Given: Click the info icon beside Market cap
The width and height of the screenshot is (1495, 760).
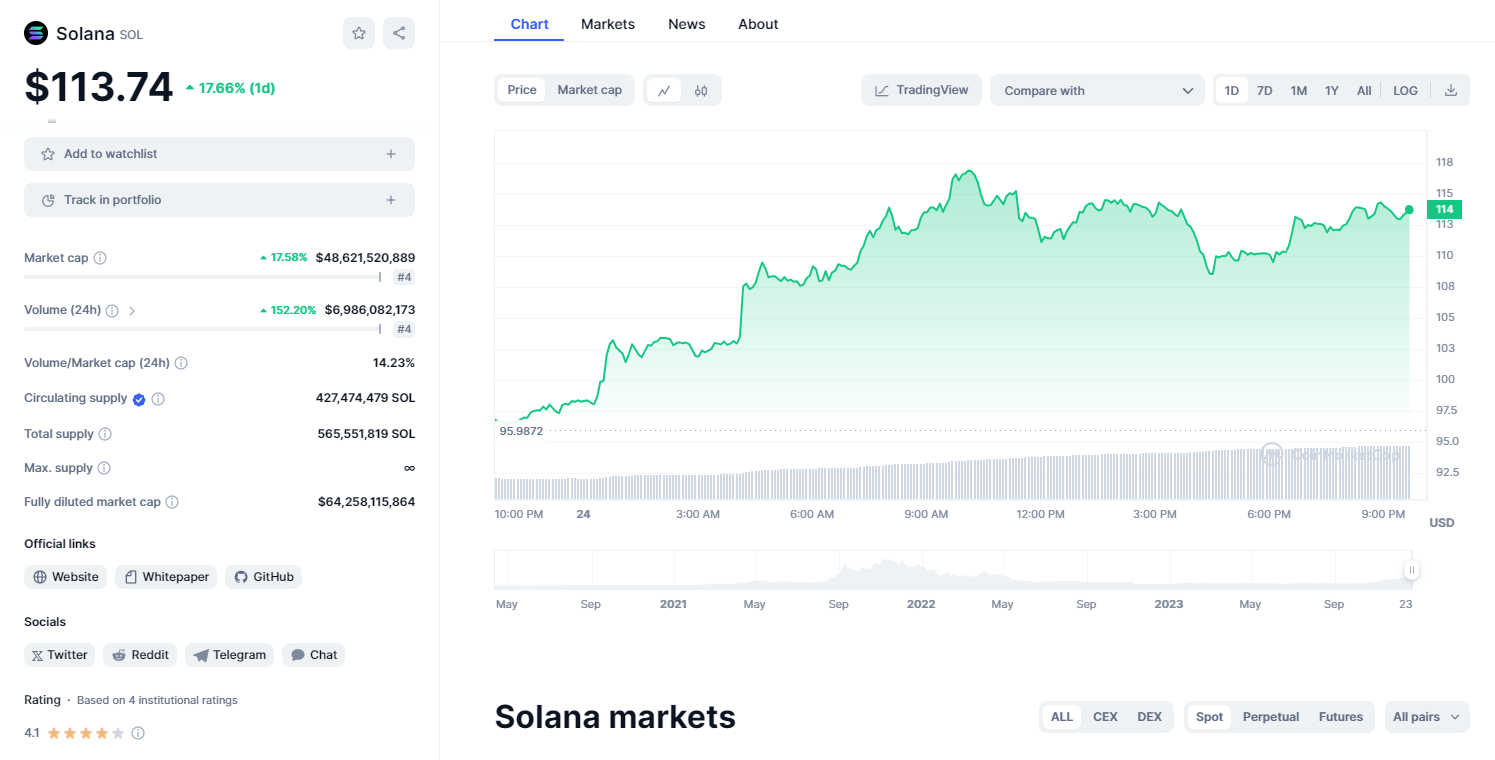Looking at the screenshot, I should coord(100,258).
